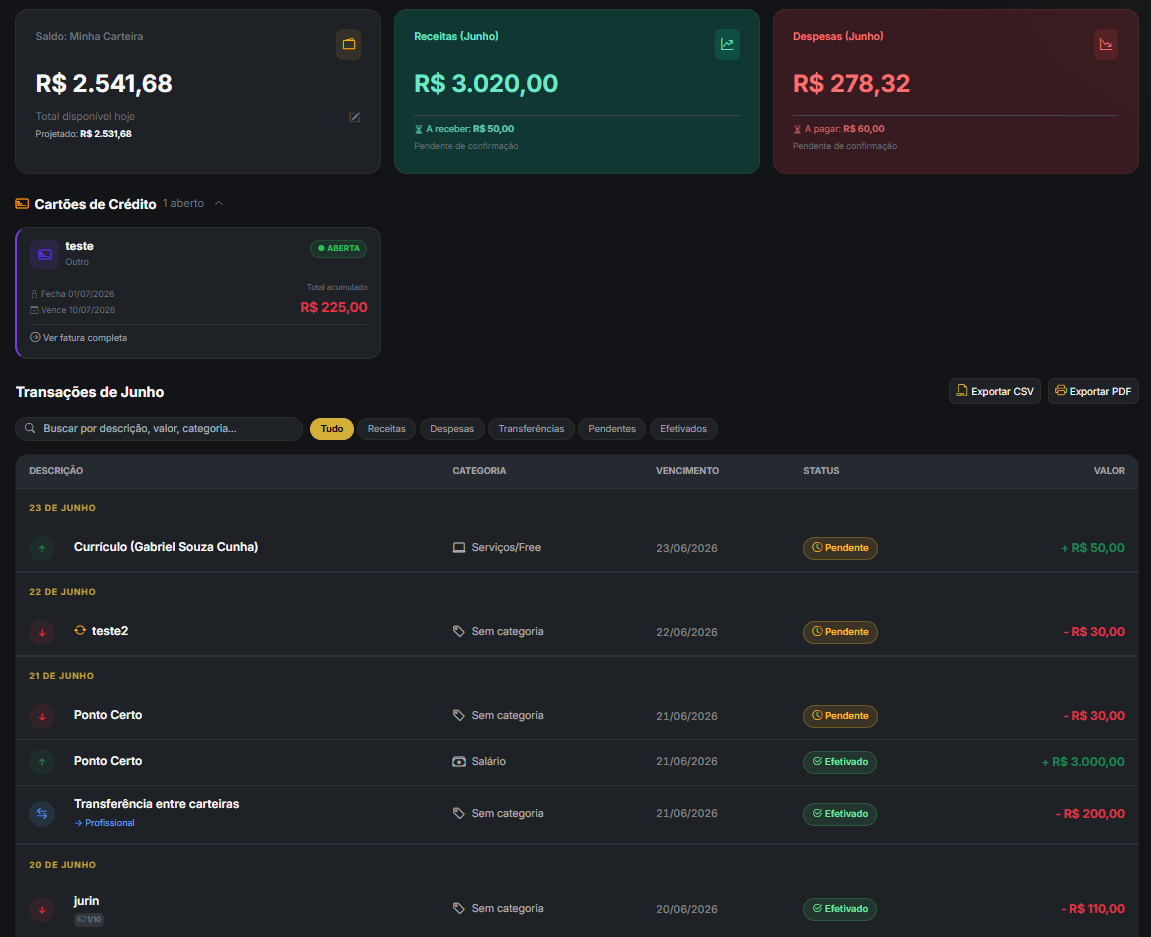Image resolution: width=1151 pixels, height=937 pixels.
Task: Click the VENCIMENTO column header
Action: point(688,471)
